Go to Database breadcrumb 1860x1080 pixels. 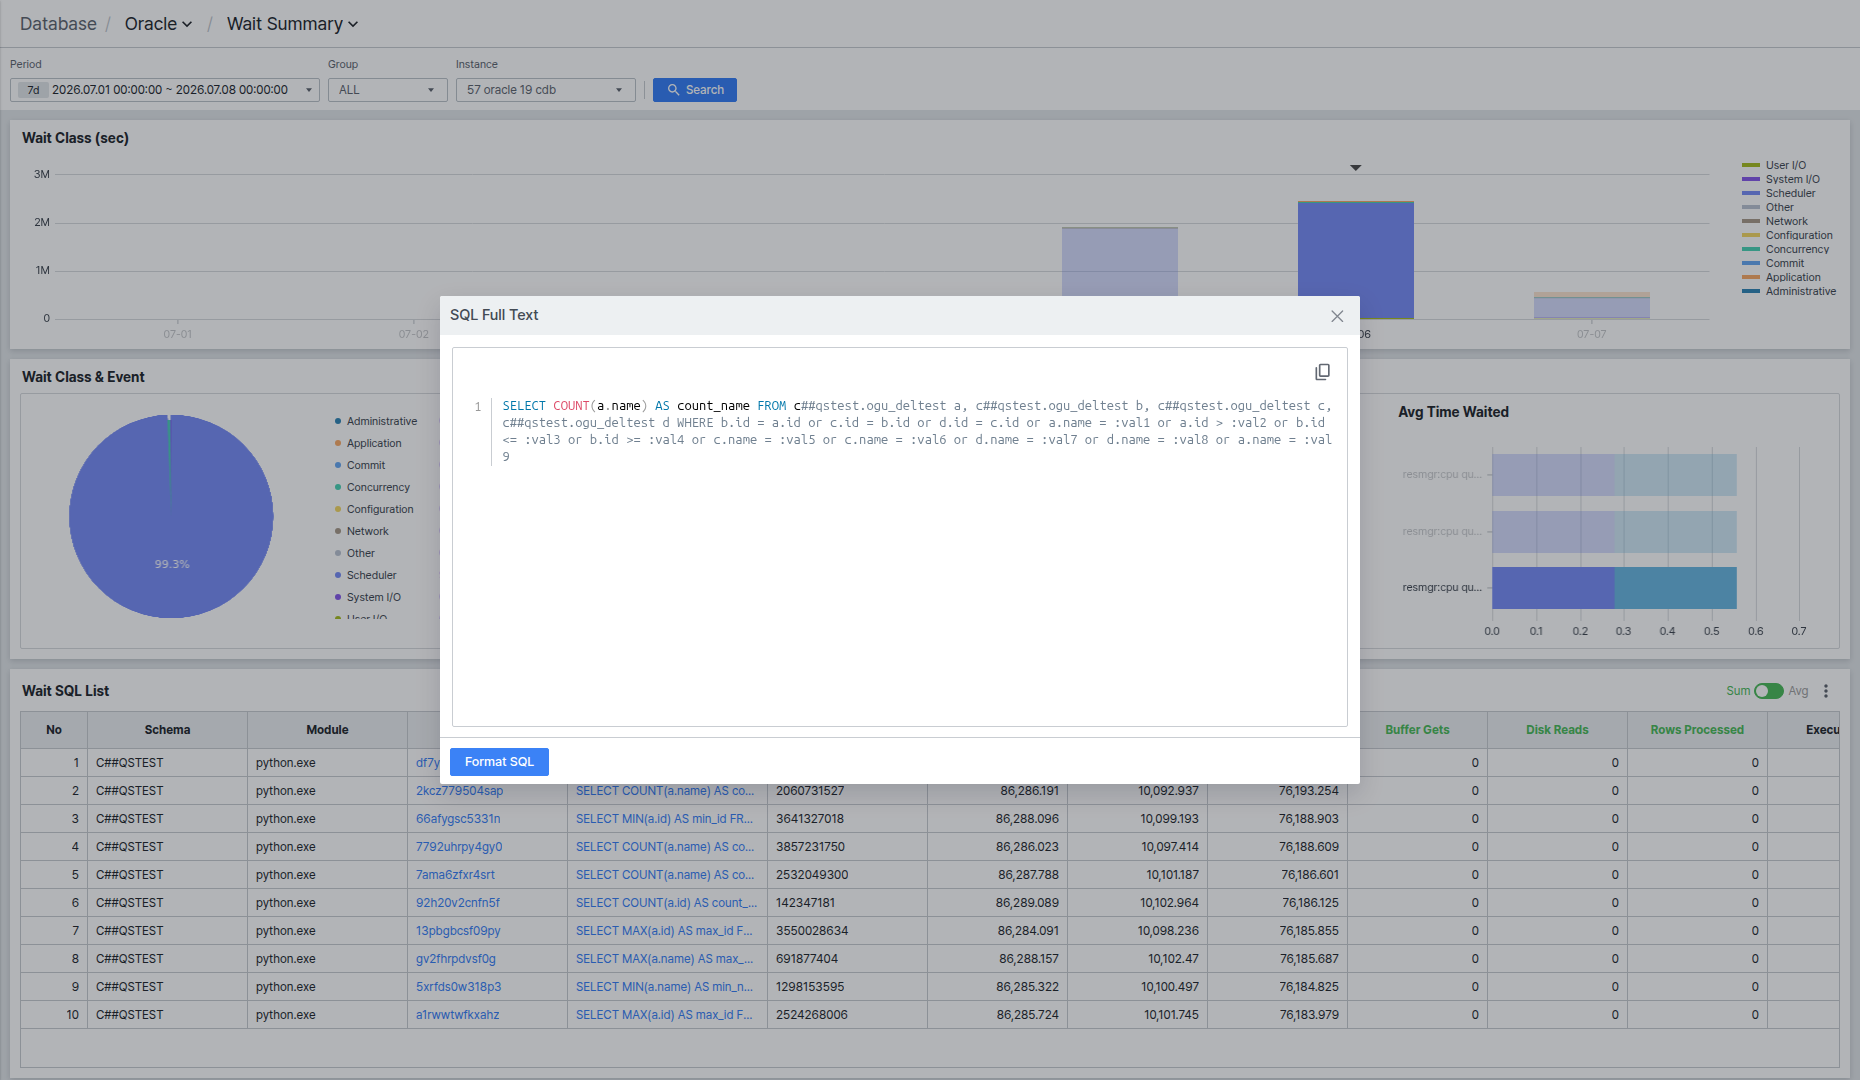point(58,24)
